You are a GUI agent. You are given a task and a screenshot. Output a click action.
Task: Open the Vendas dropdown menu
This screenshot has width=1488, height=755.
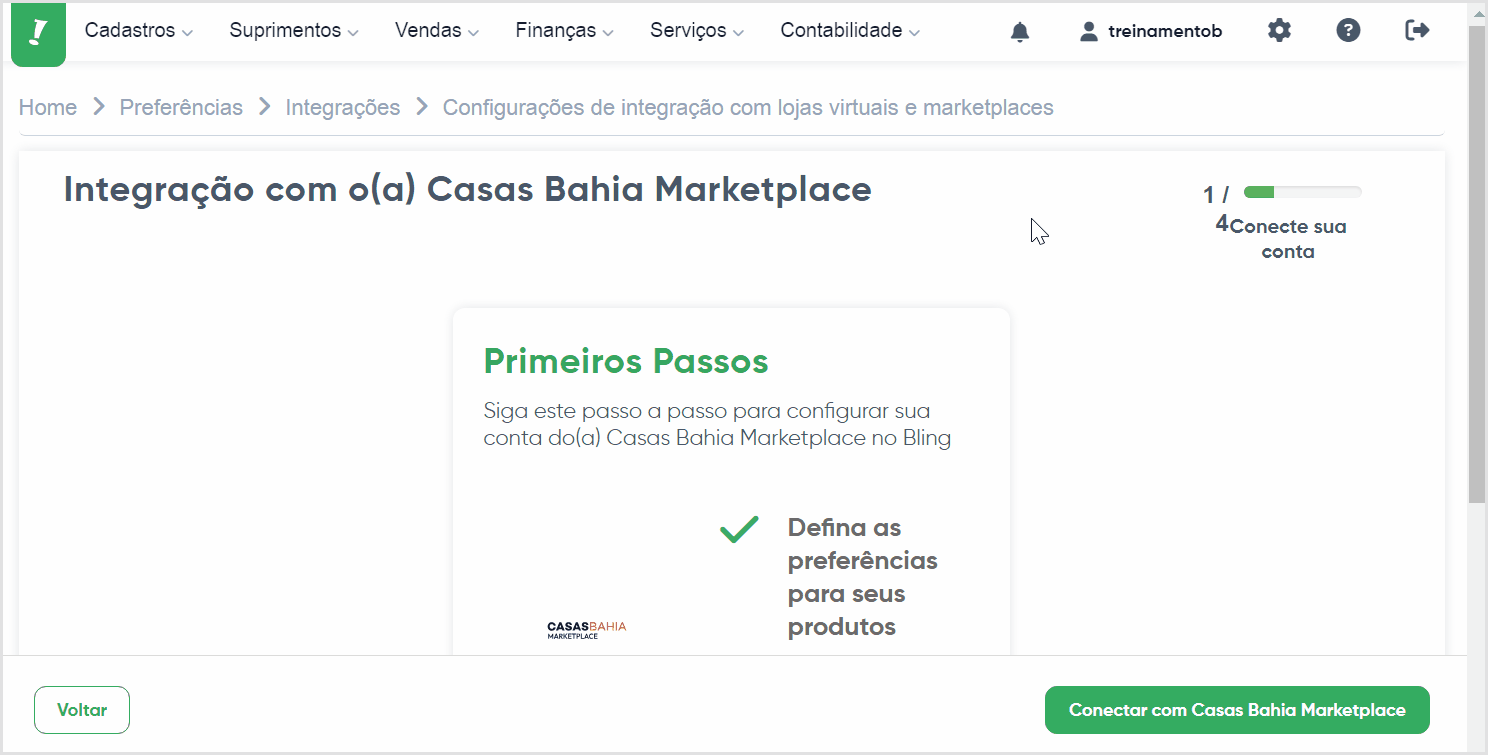point(437,31)
